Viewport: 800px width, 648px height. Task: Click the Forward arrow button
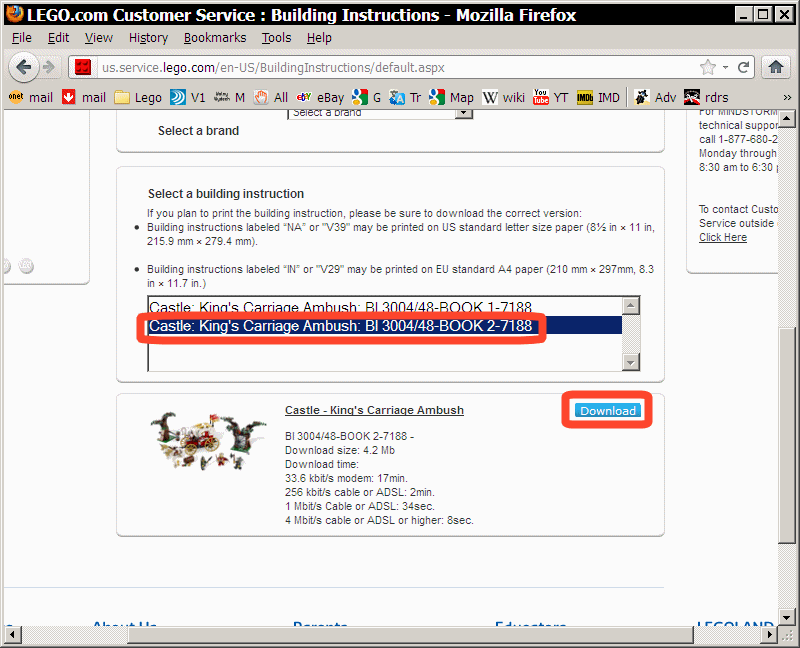coord(49,67)
